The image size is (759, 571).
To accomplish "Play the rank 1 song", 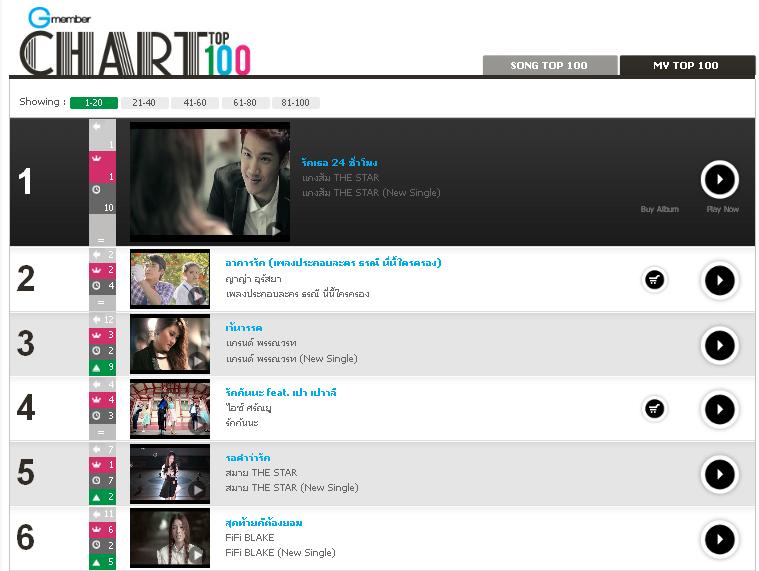I will 719,180.
